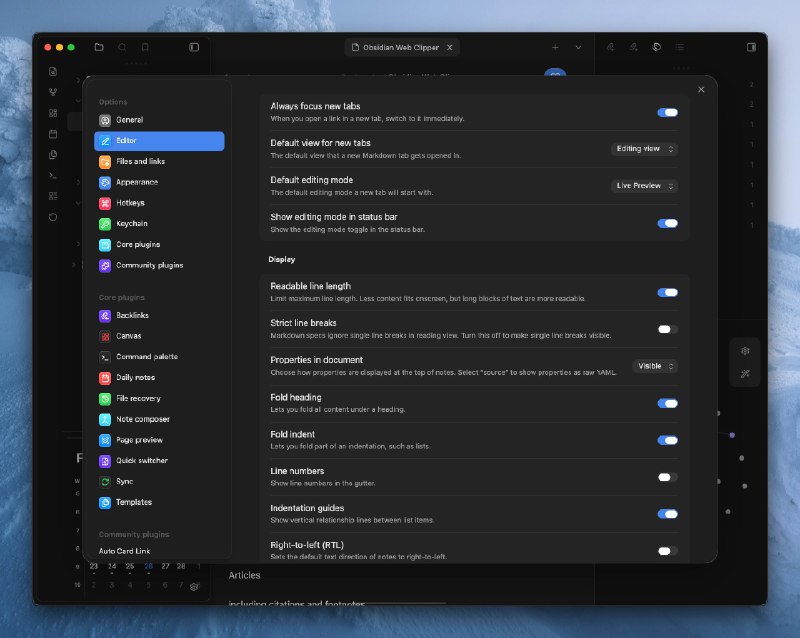The width and height of the screenshot is (800, 638).
Task: Enable Strict line breaks
Action: click(667, 329)
